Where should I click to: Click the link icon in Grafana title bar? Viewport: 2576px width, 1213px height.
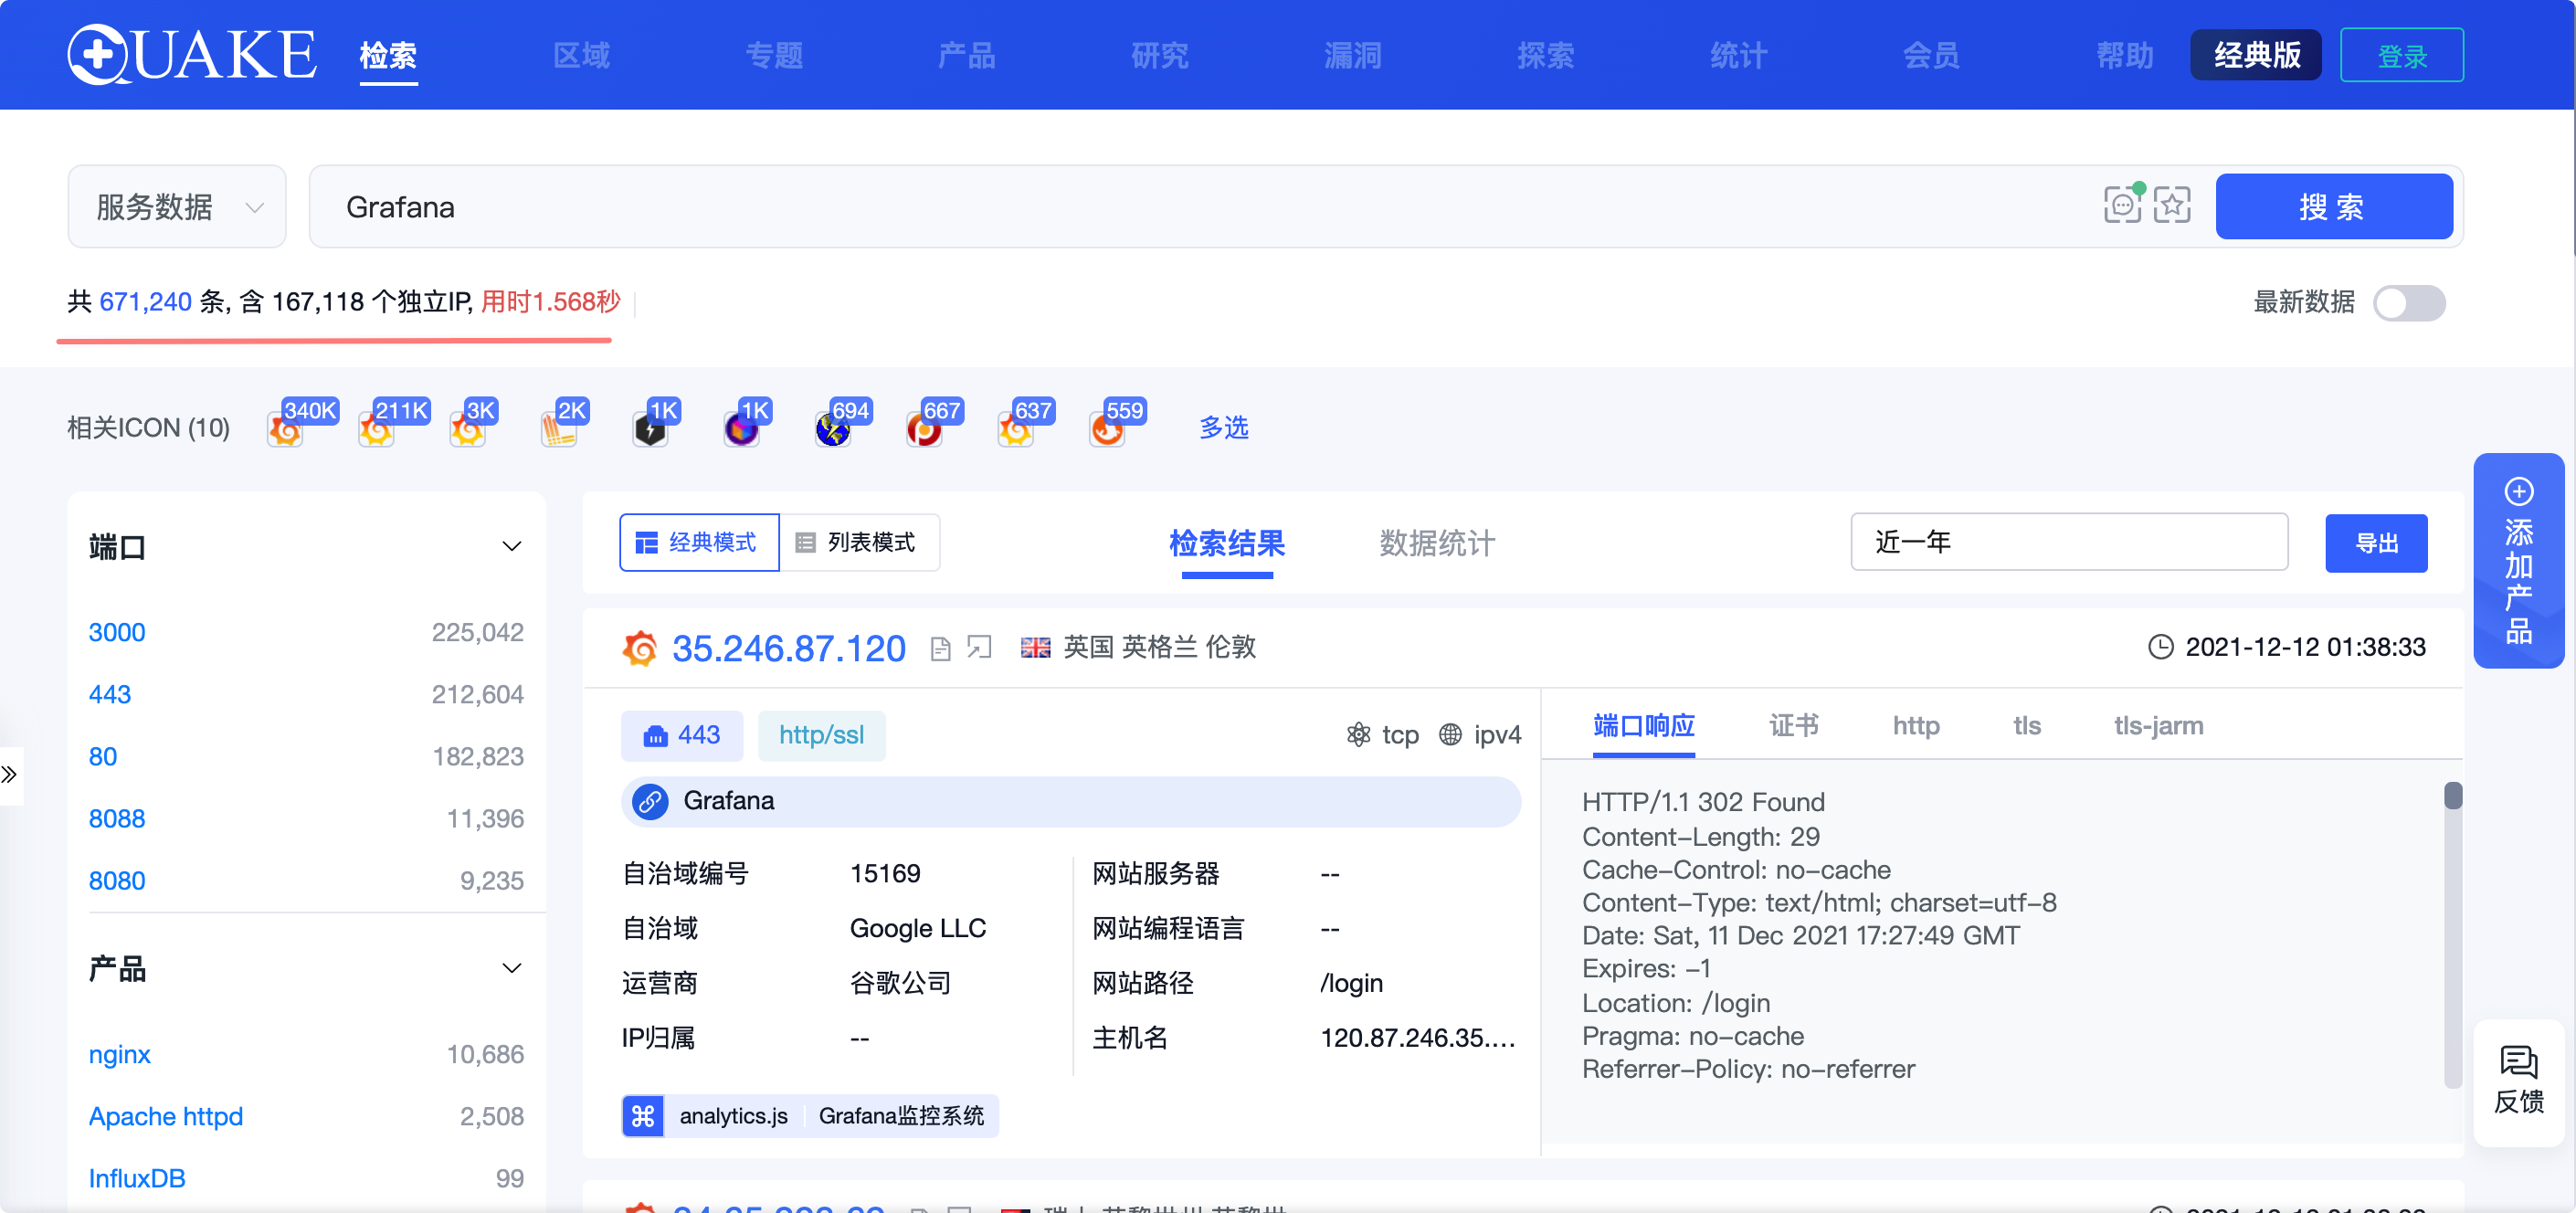[650, 801]
